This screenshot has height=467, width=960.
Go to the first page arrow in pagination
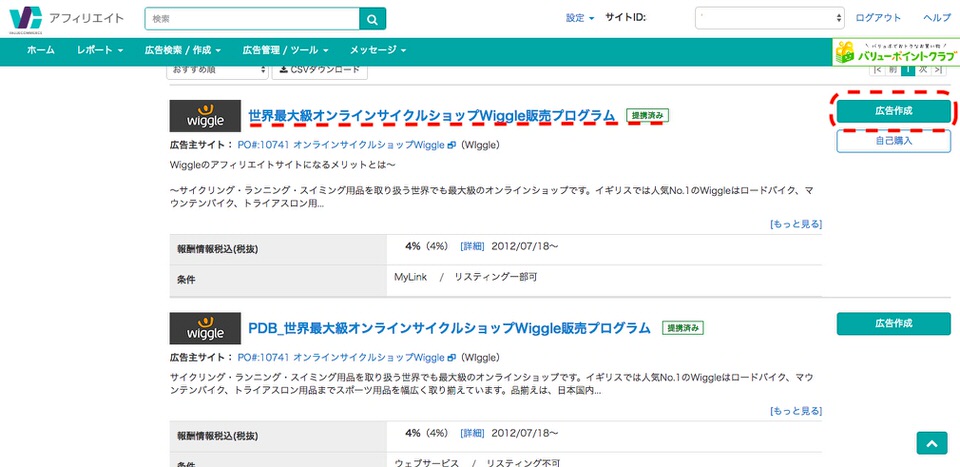click(878, 70)
